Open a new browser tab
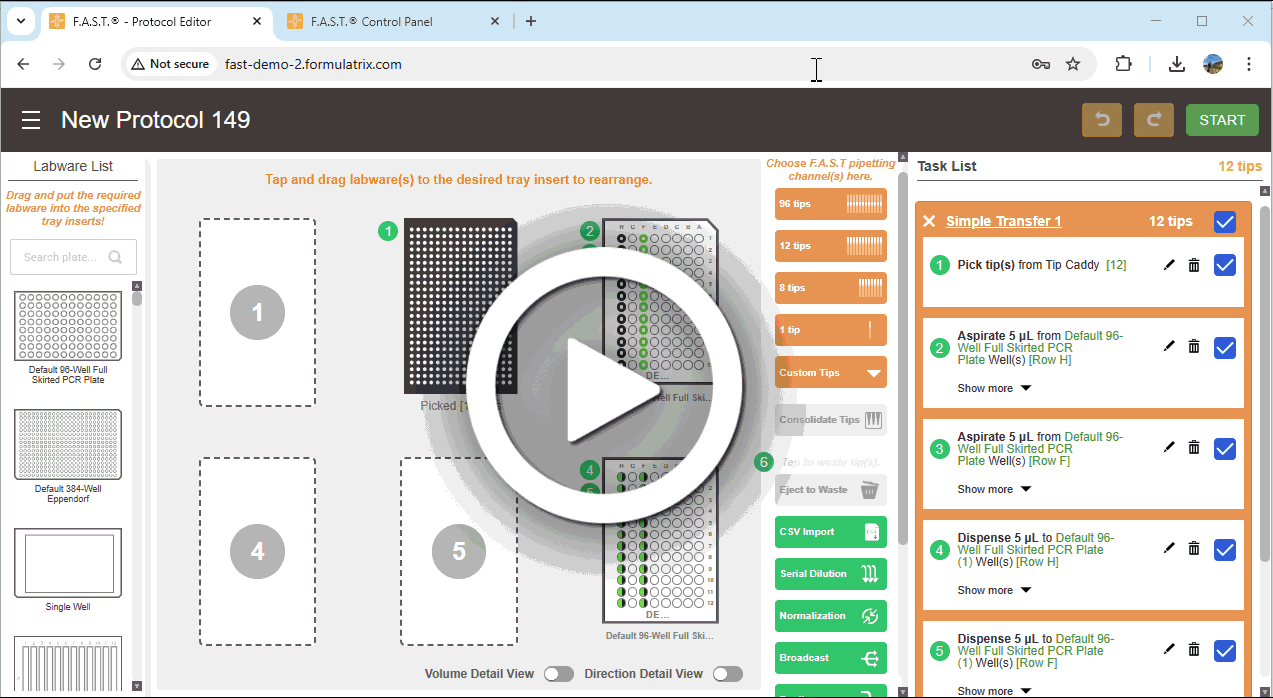This screenshot has width=1273, height=698. tap(531, 21)
